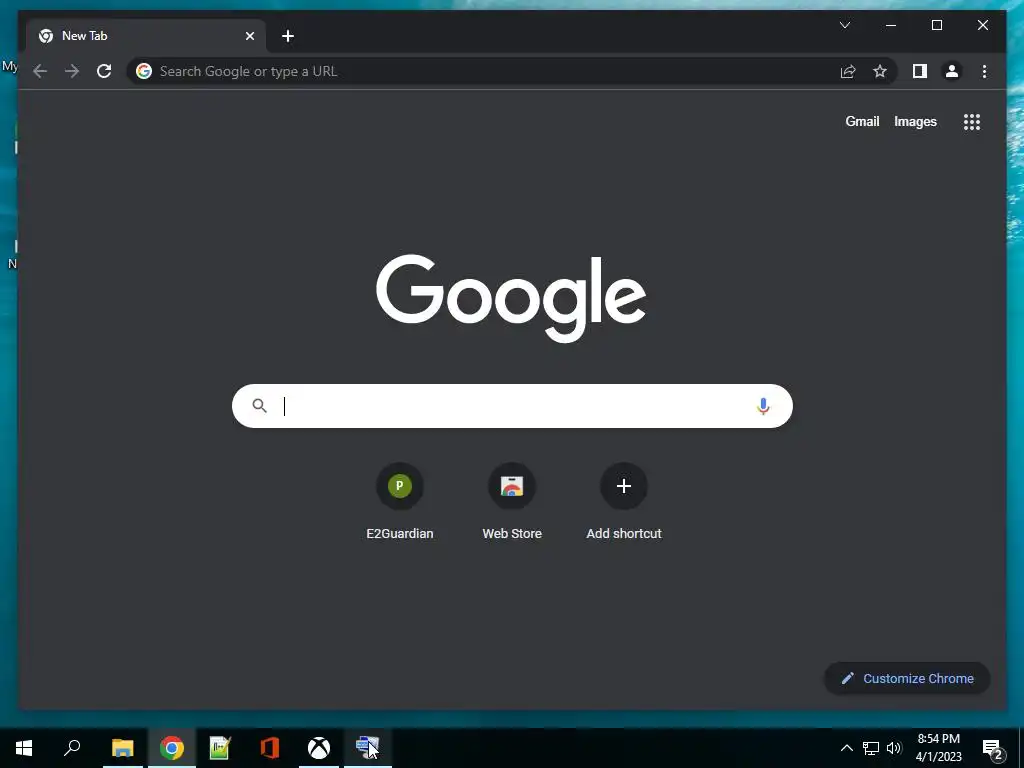Open a new tab with plus button
This screenshot has height=768, width=1024.
(x=288, y=36)
